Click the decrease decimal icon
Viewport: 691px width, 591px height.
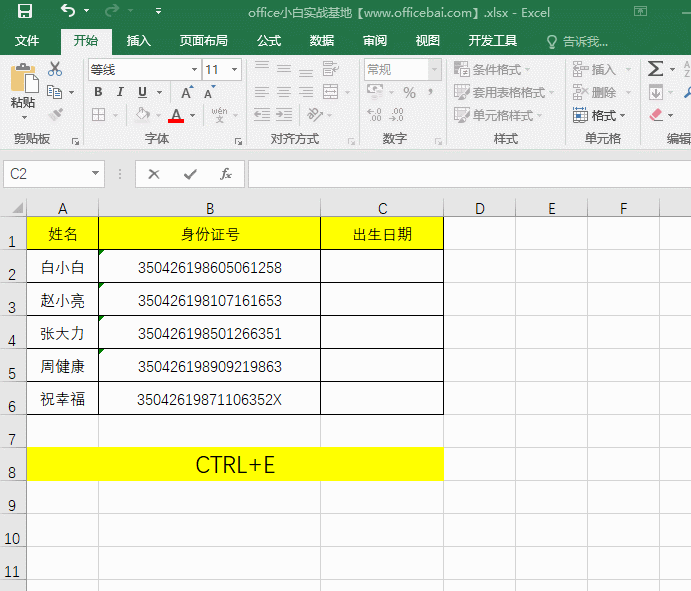click(397, 115)
